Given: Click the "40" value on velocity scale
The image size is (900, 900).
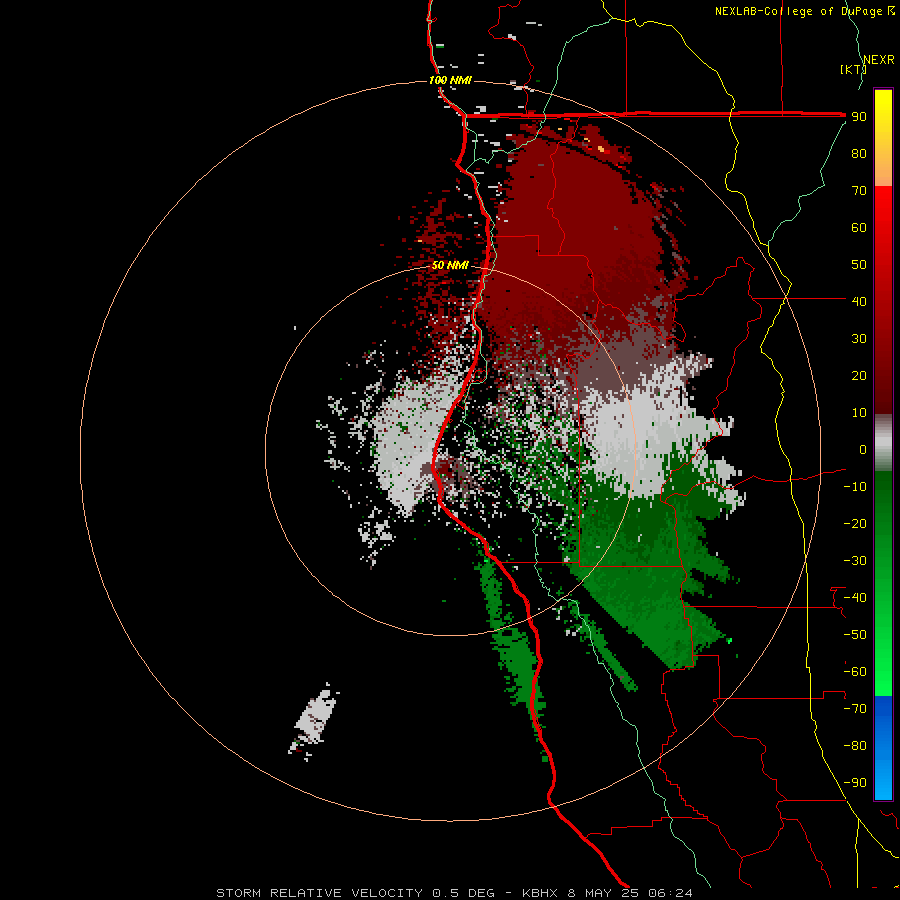Looking at the screenshot, I should tap(859, 301).
